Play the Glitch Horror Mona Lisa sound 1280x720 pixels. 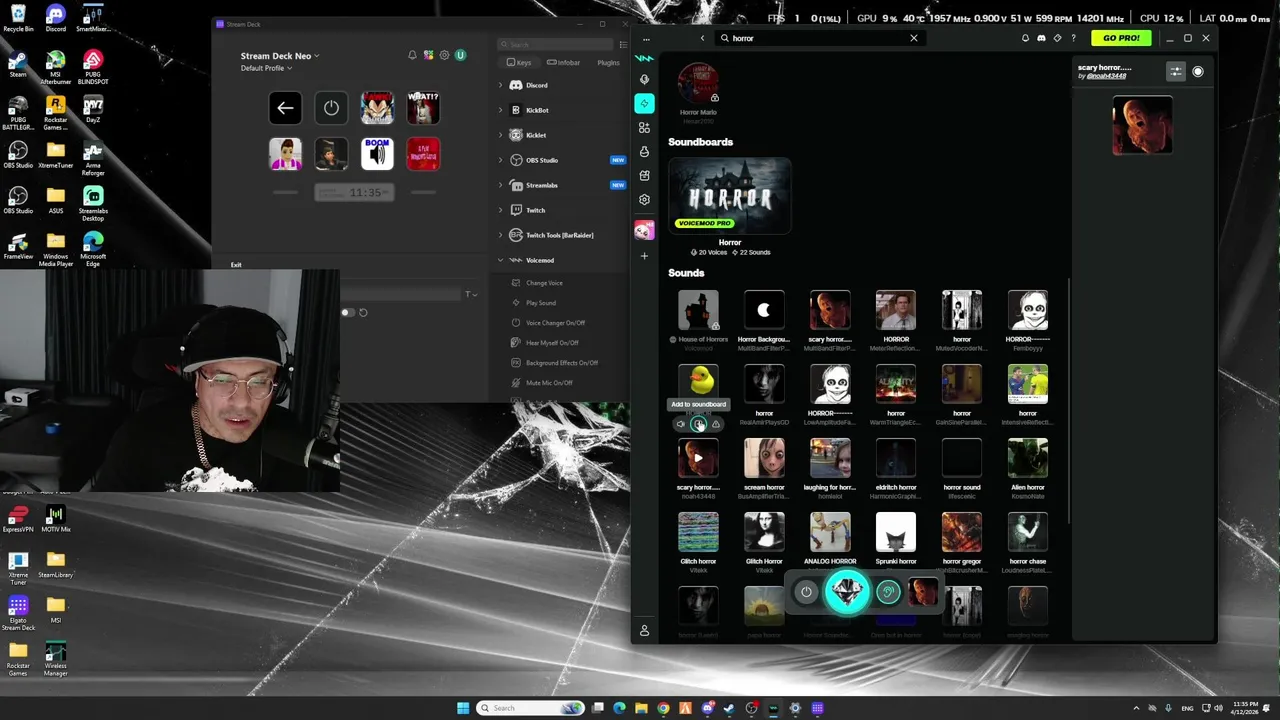pos(764,532)
